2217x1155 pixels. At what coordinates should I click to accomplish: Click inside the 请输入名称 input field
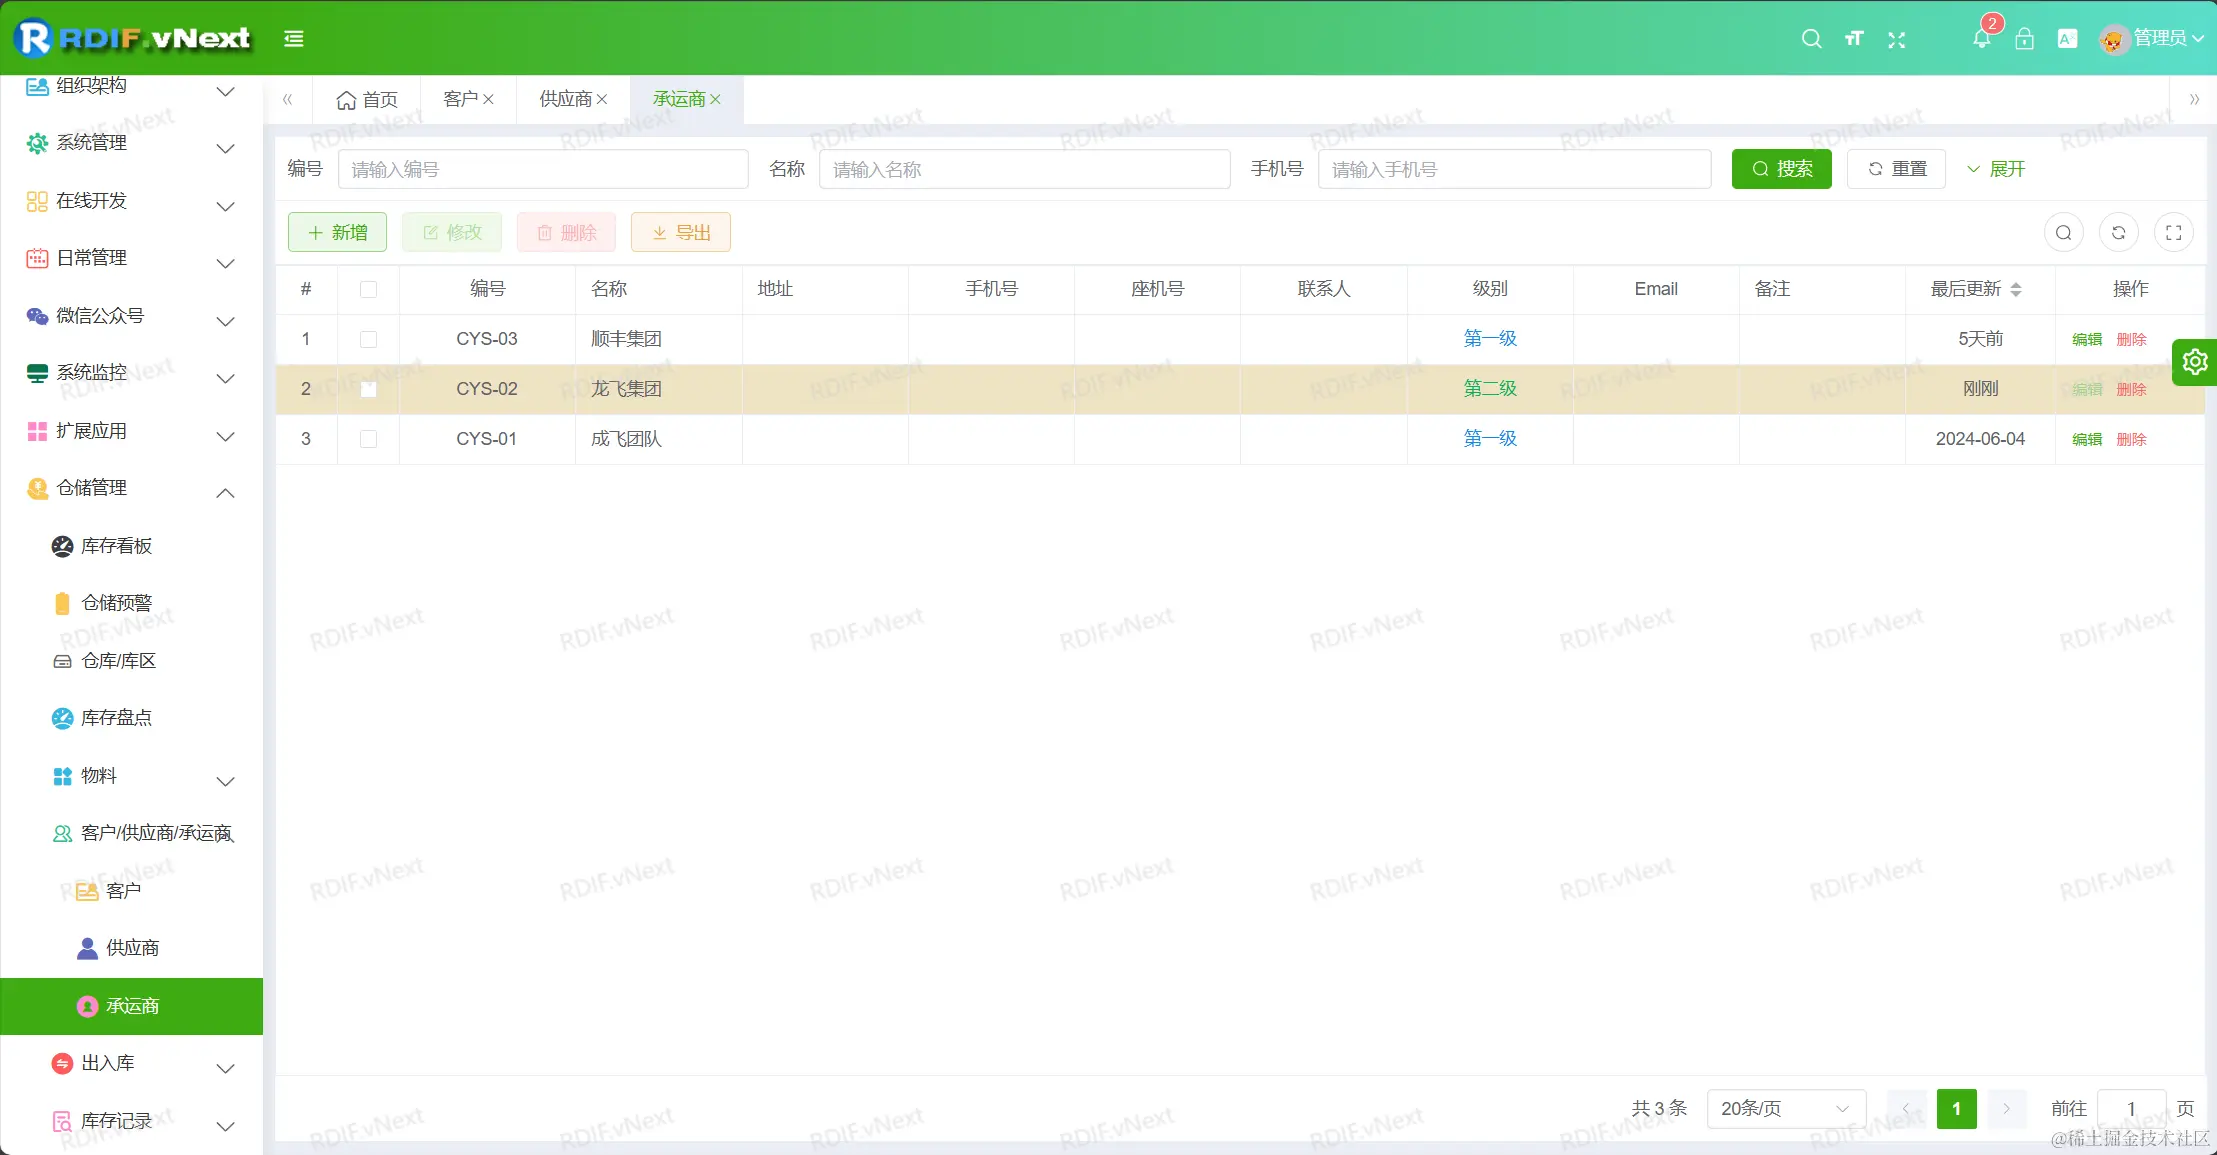1023,168
